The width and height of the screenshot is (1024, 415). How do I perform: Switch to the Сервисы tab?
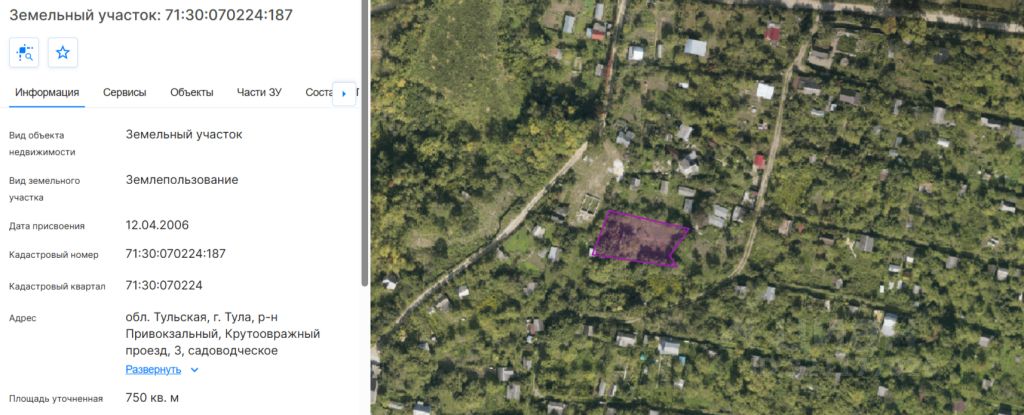click(125, 92)
